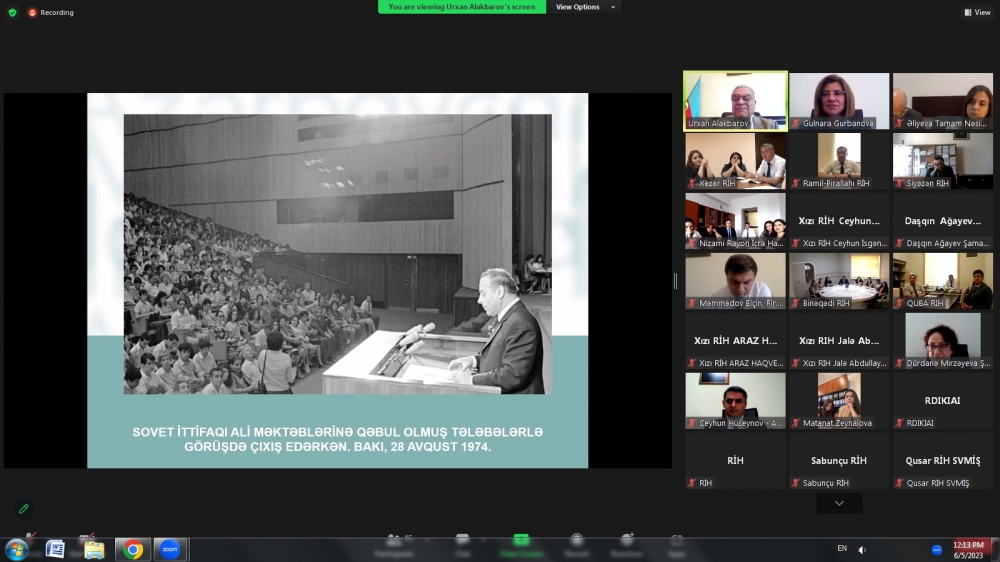
Task: Click muted mic icon on QUBA RİH tile
Action: click(900, 303)
